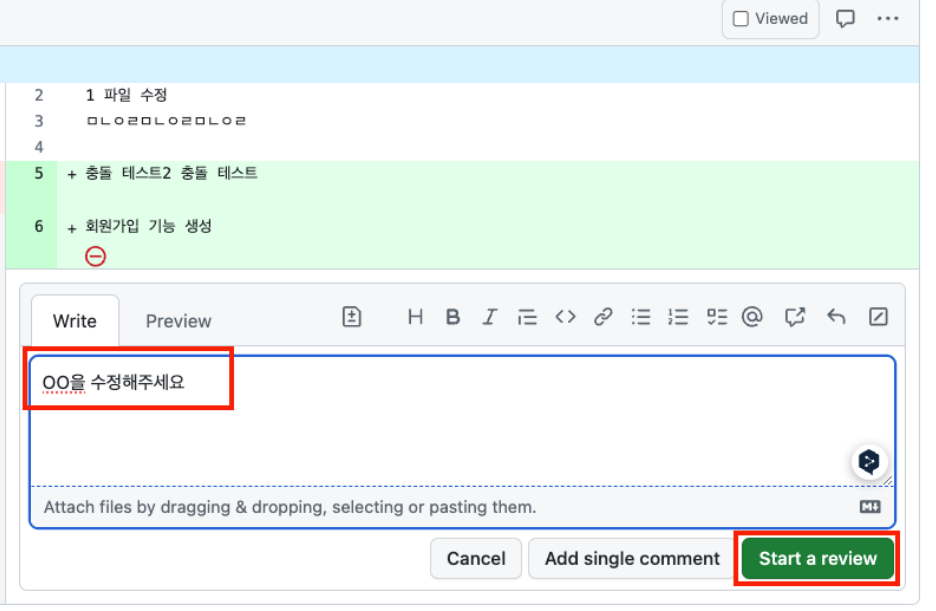Image resolution: width=936 pixels, height=611 pixels.
Task: Check the Viewed checkbox
Action: (741, 18)
